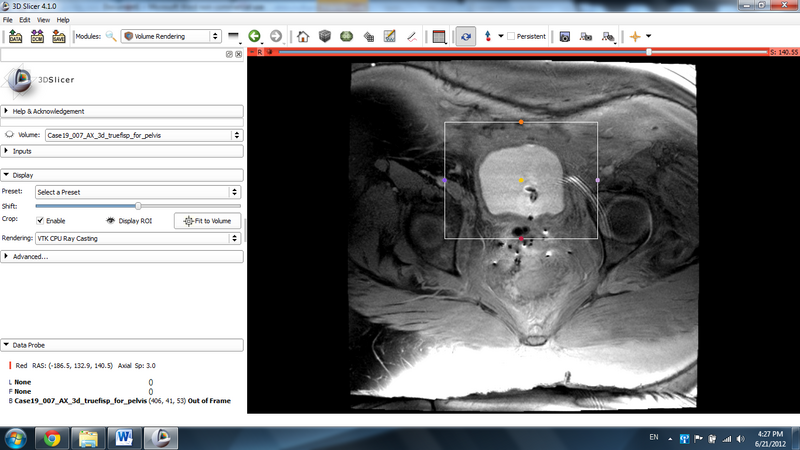Click the Home module icon
Screen dimensions: 800x450
pos(303,37)
